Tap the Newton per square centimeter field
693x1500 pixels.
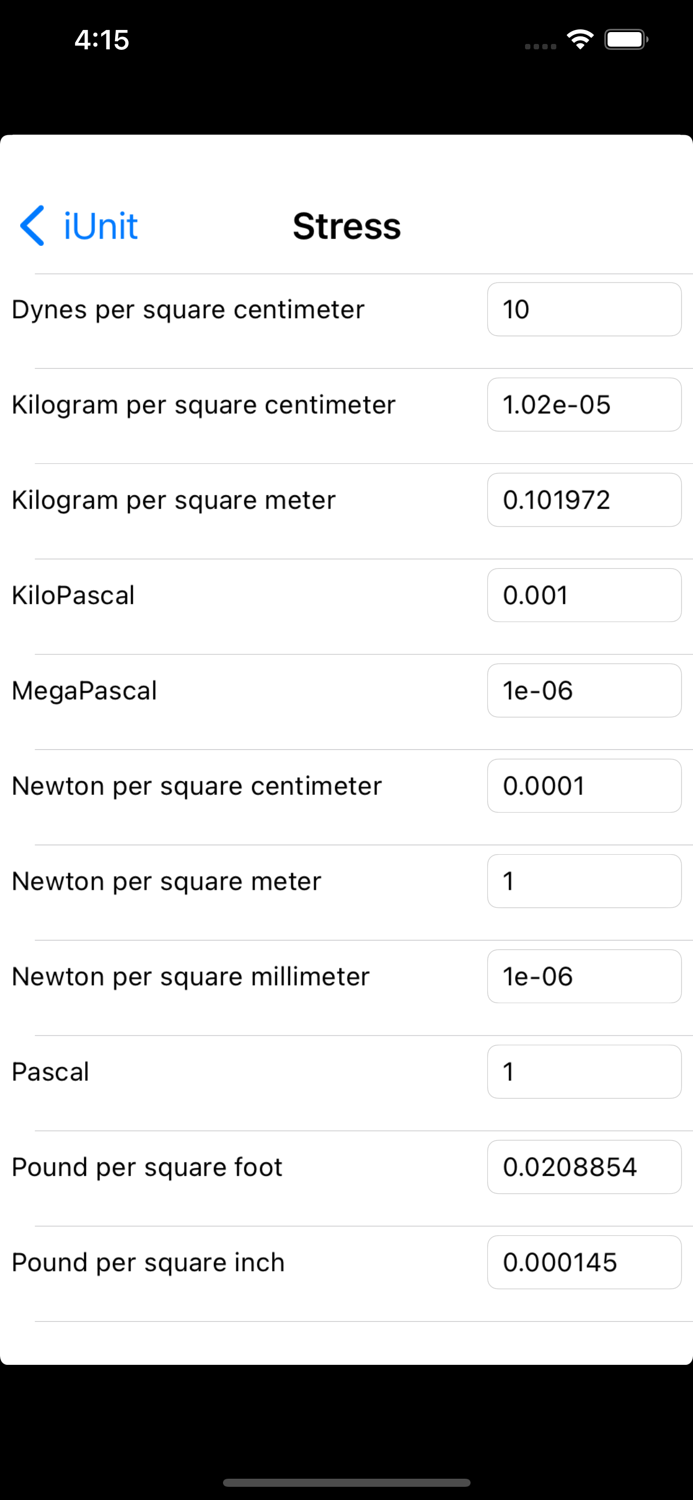(x=584, y=785)
